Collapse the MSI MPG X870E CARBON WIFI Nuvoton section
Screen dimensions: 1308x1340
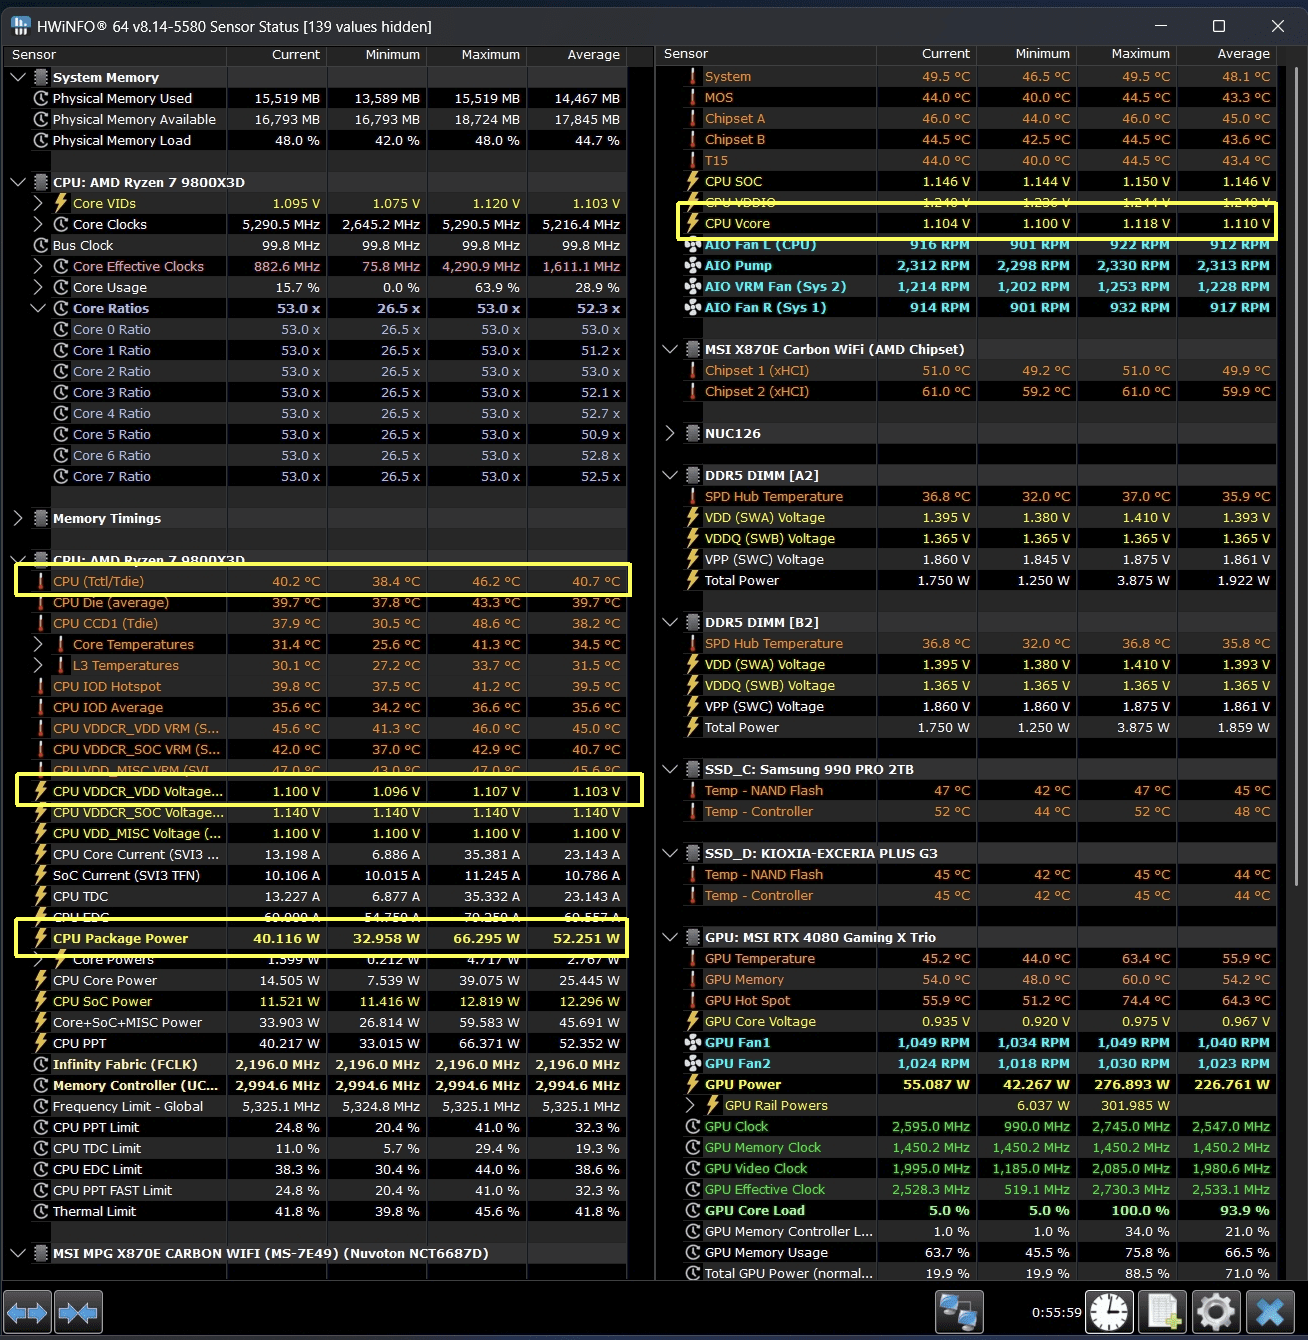[18, 1253]
